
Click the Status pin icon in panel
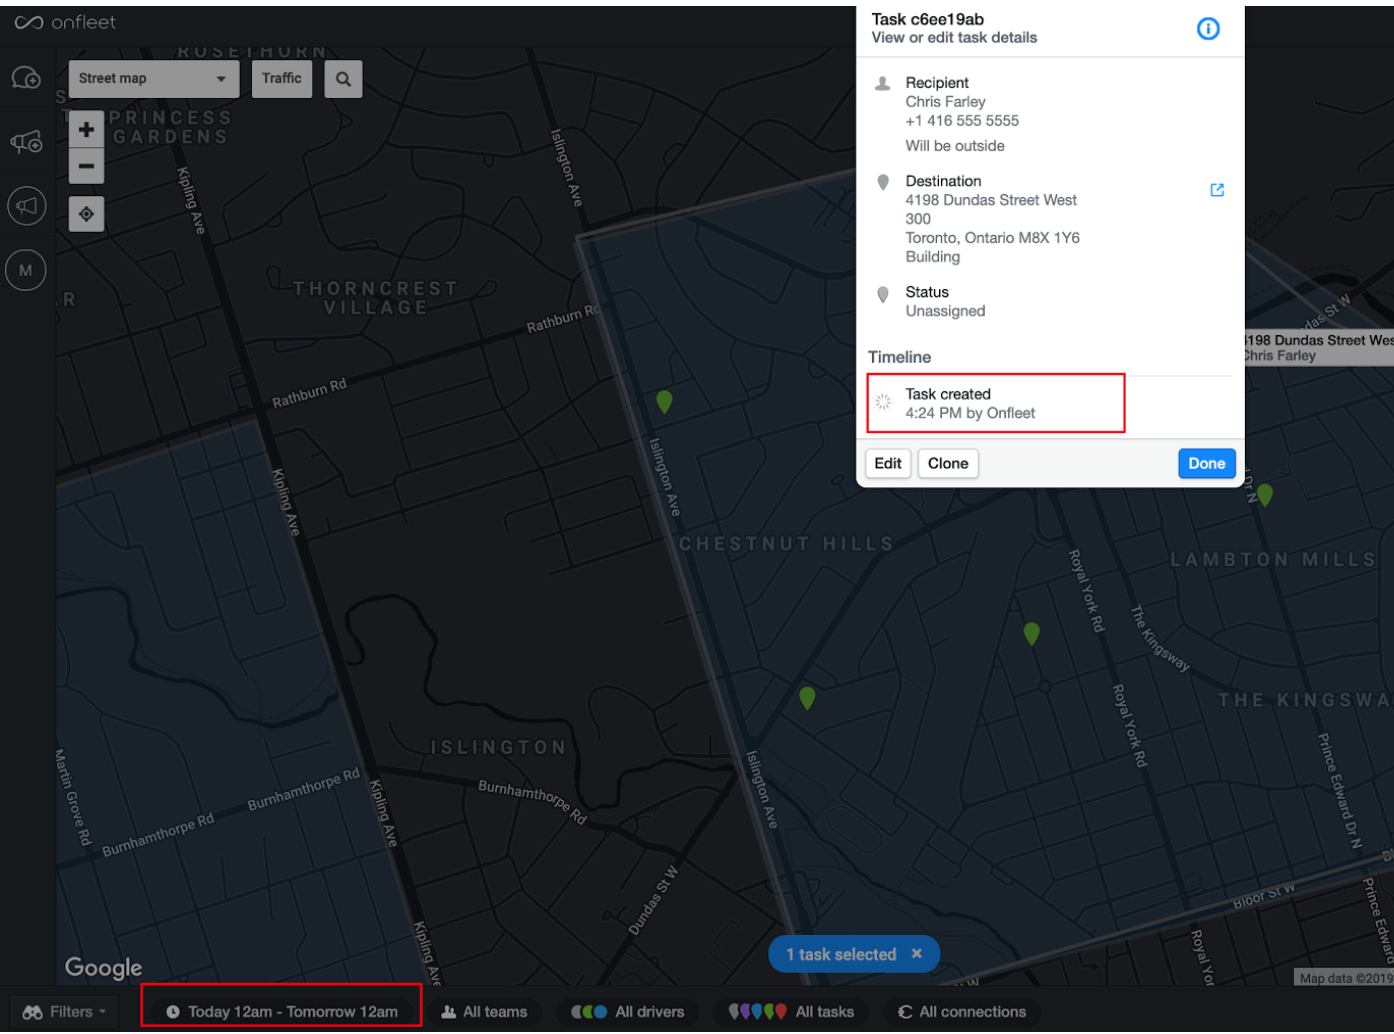tap(883, 294)
